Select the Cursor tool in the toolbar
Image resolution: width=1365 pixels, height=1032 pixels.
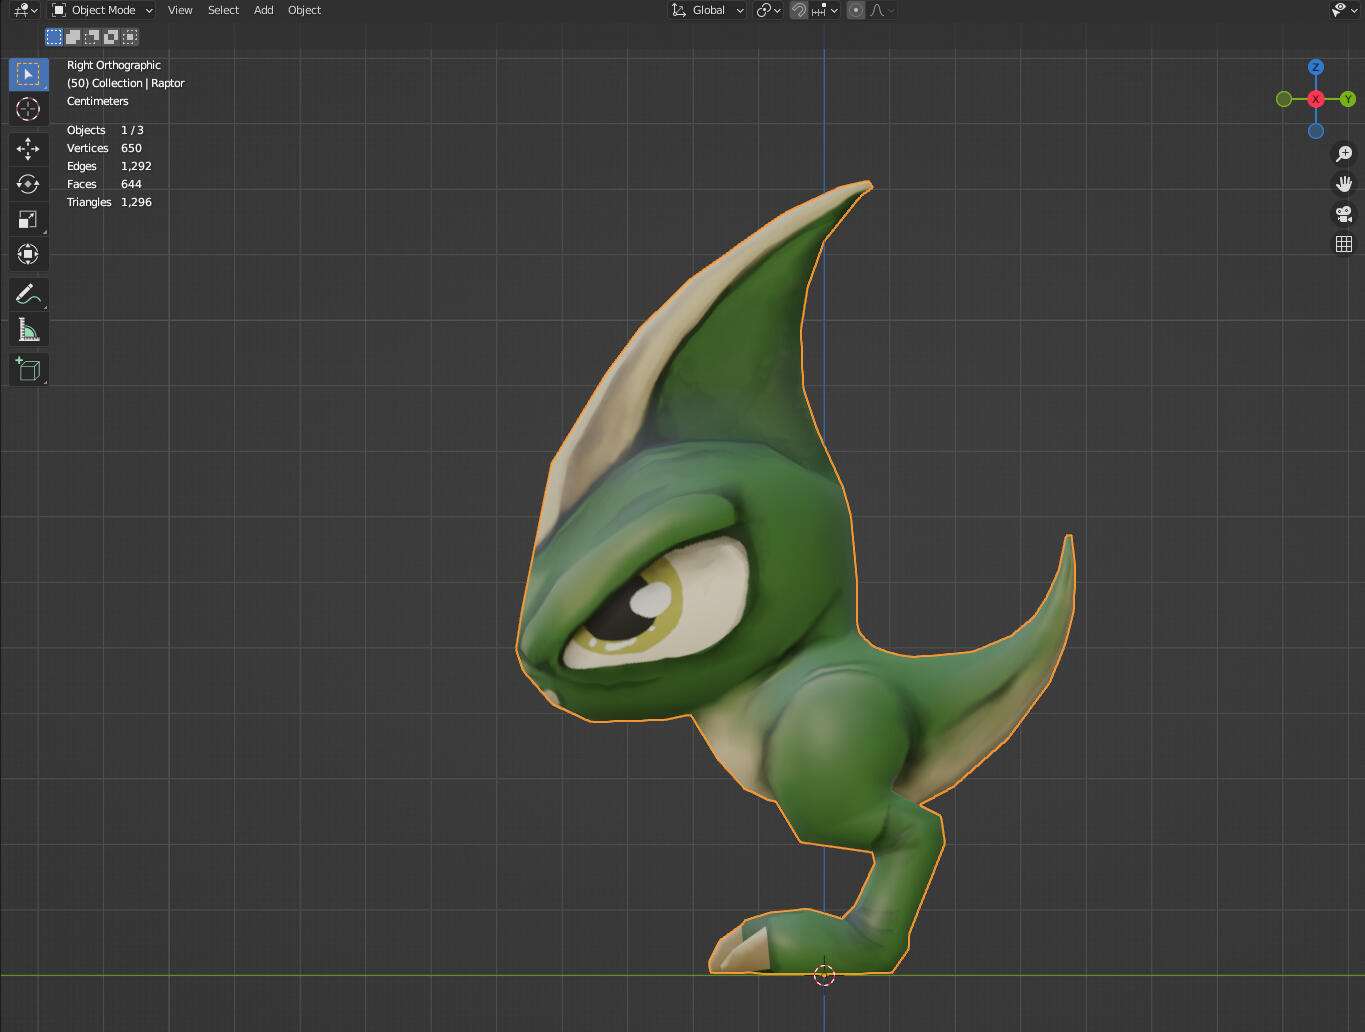(28, 109)
